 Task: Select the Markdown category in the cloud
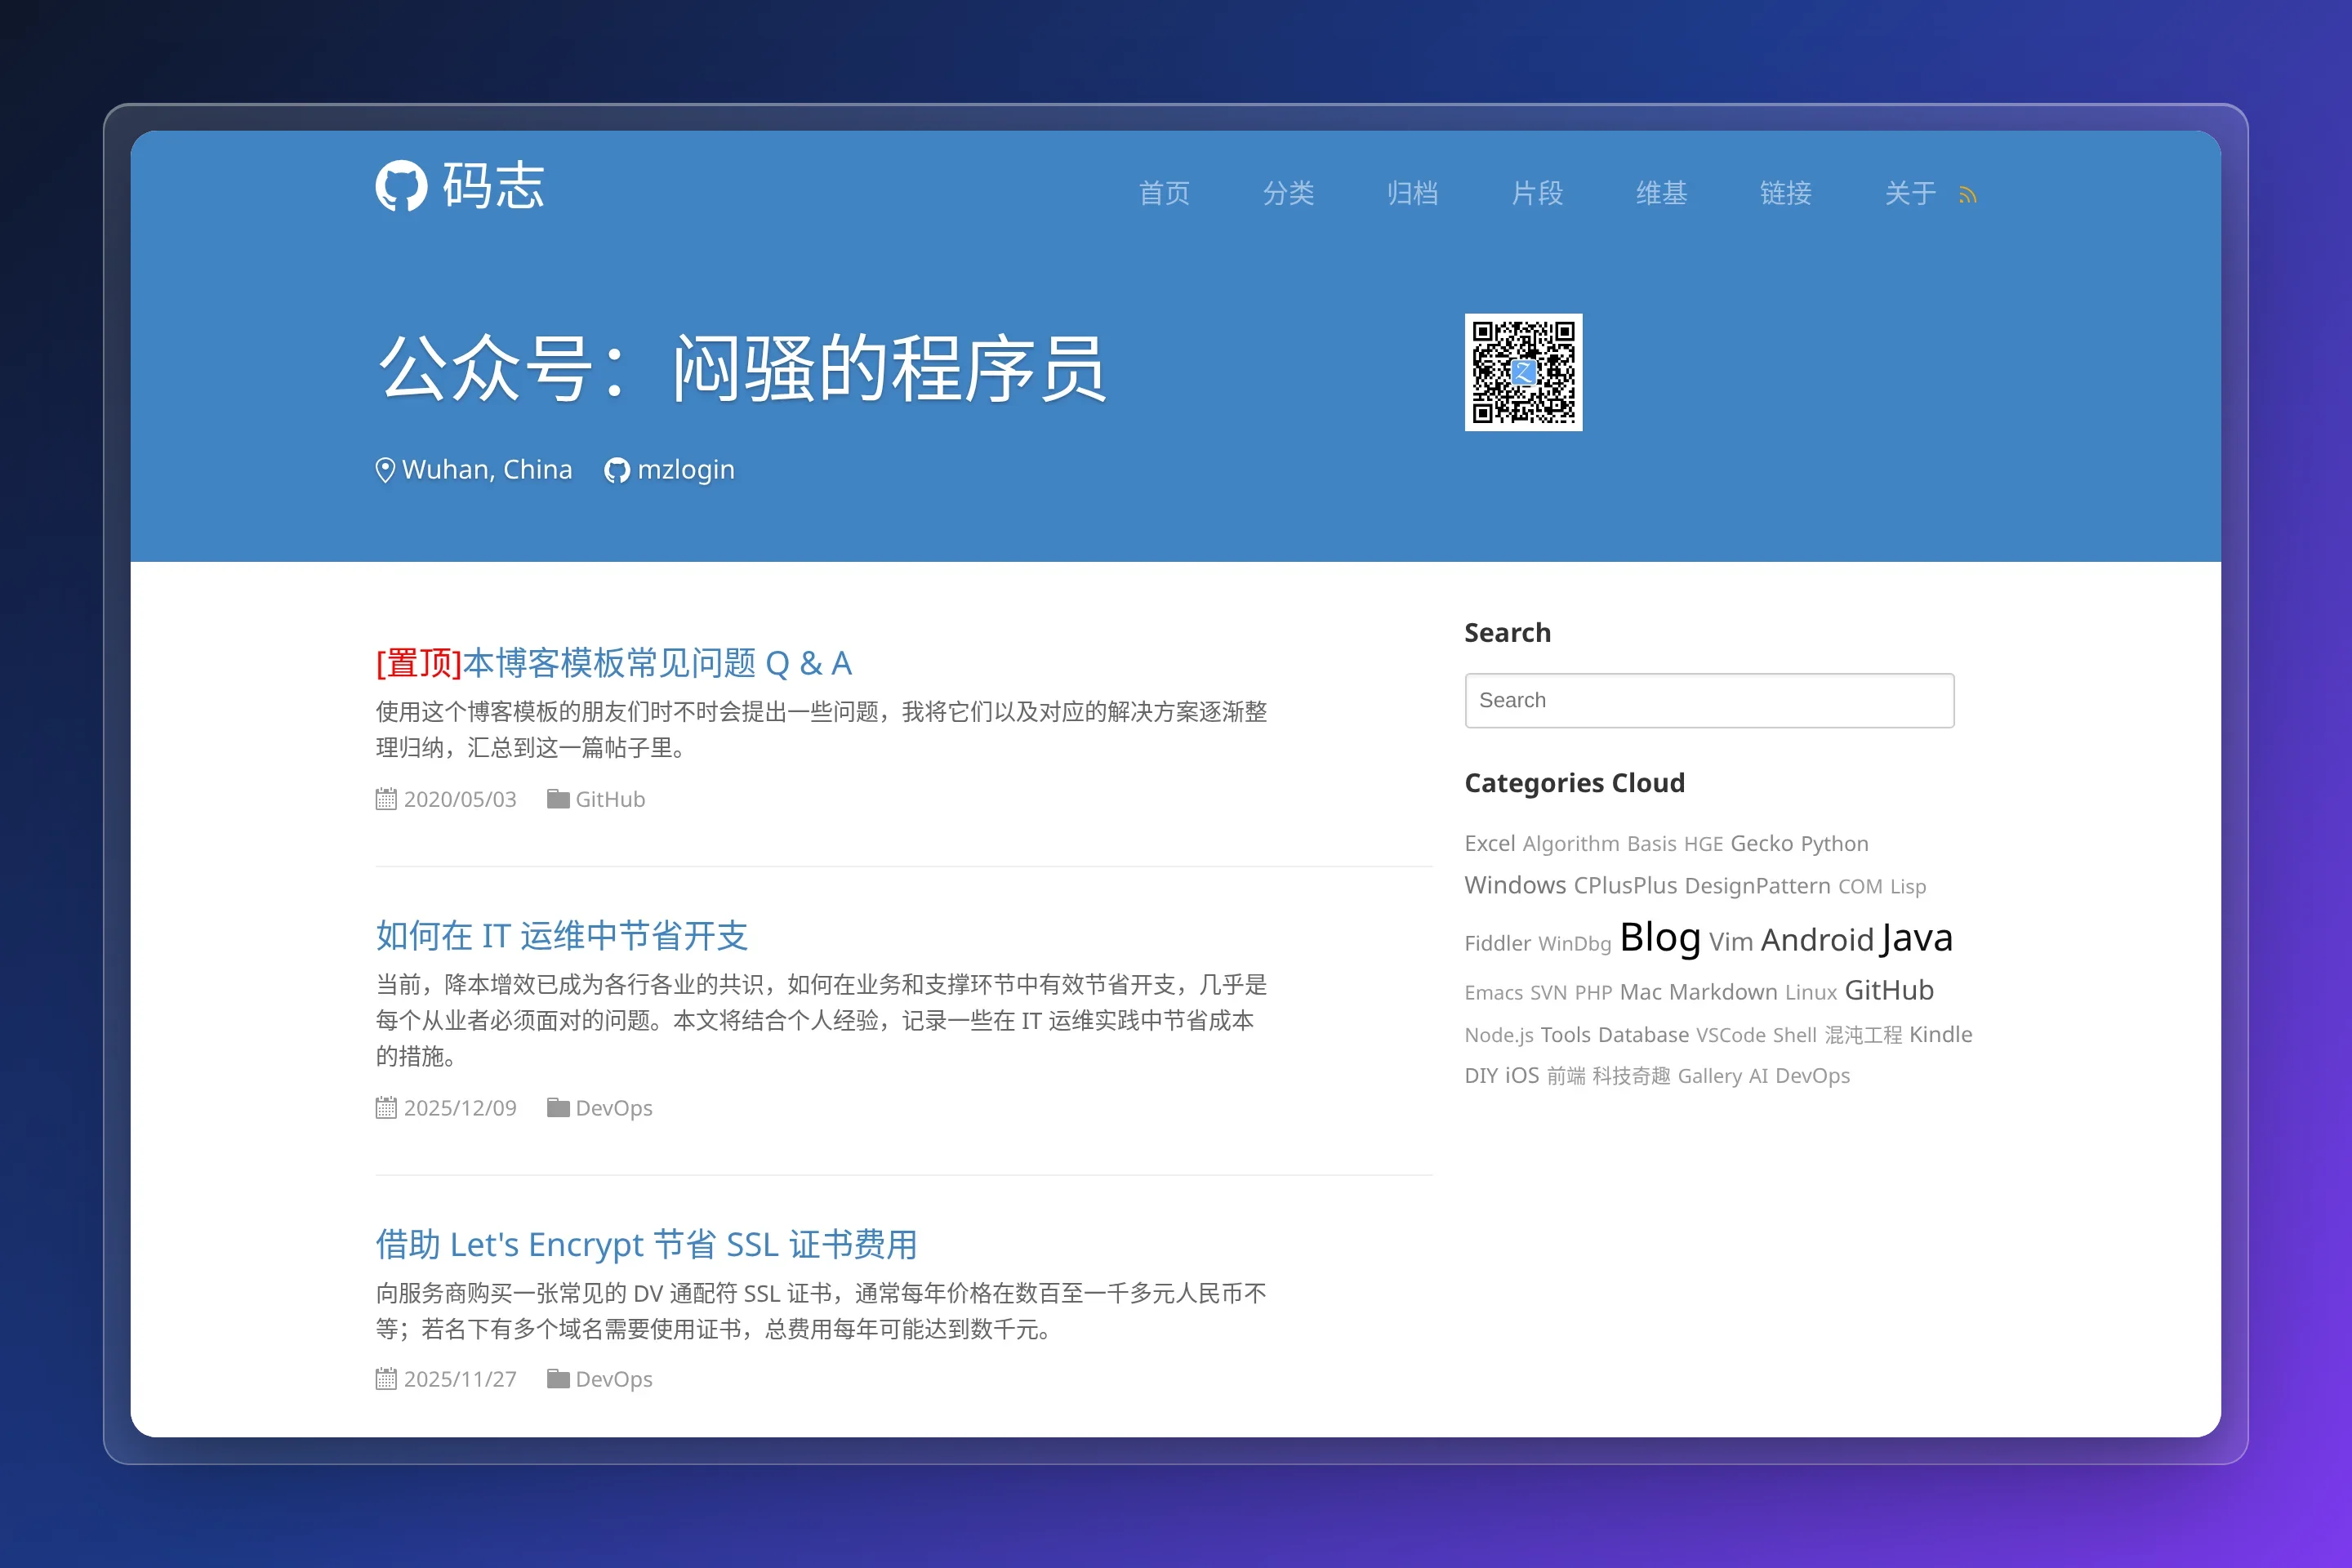click(1723, 992)
